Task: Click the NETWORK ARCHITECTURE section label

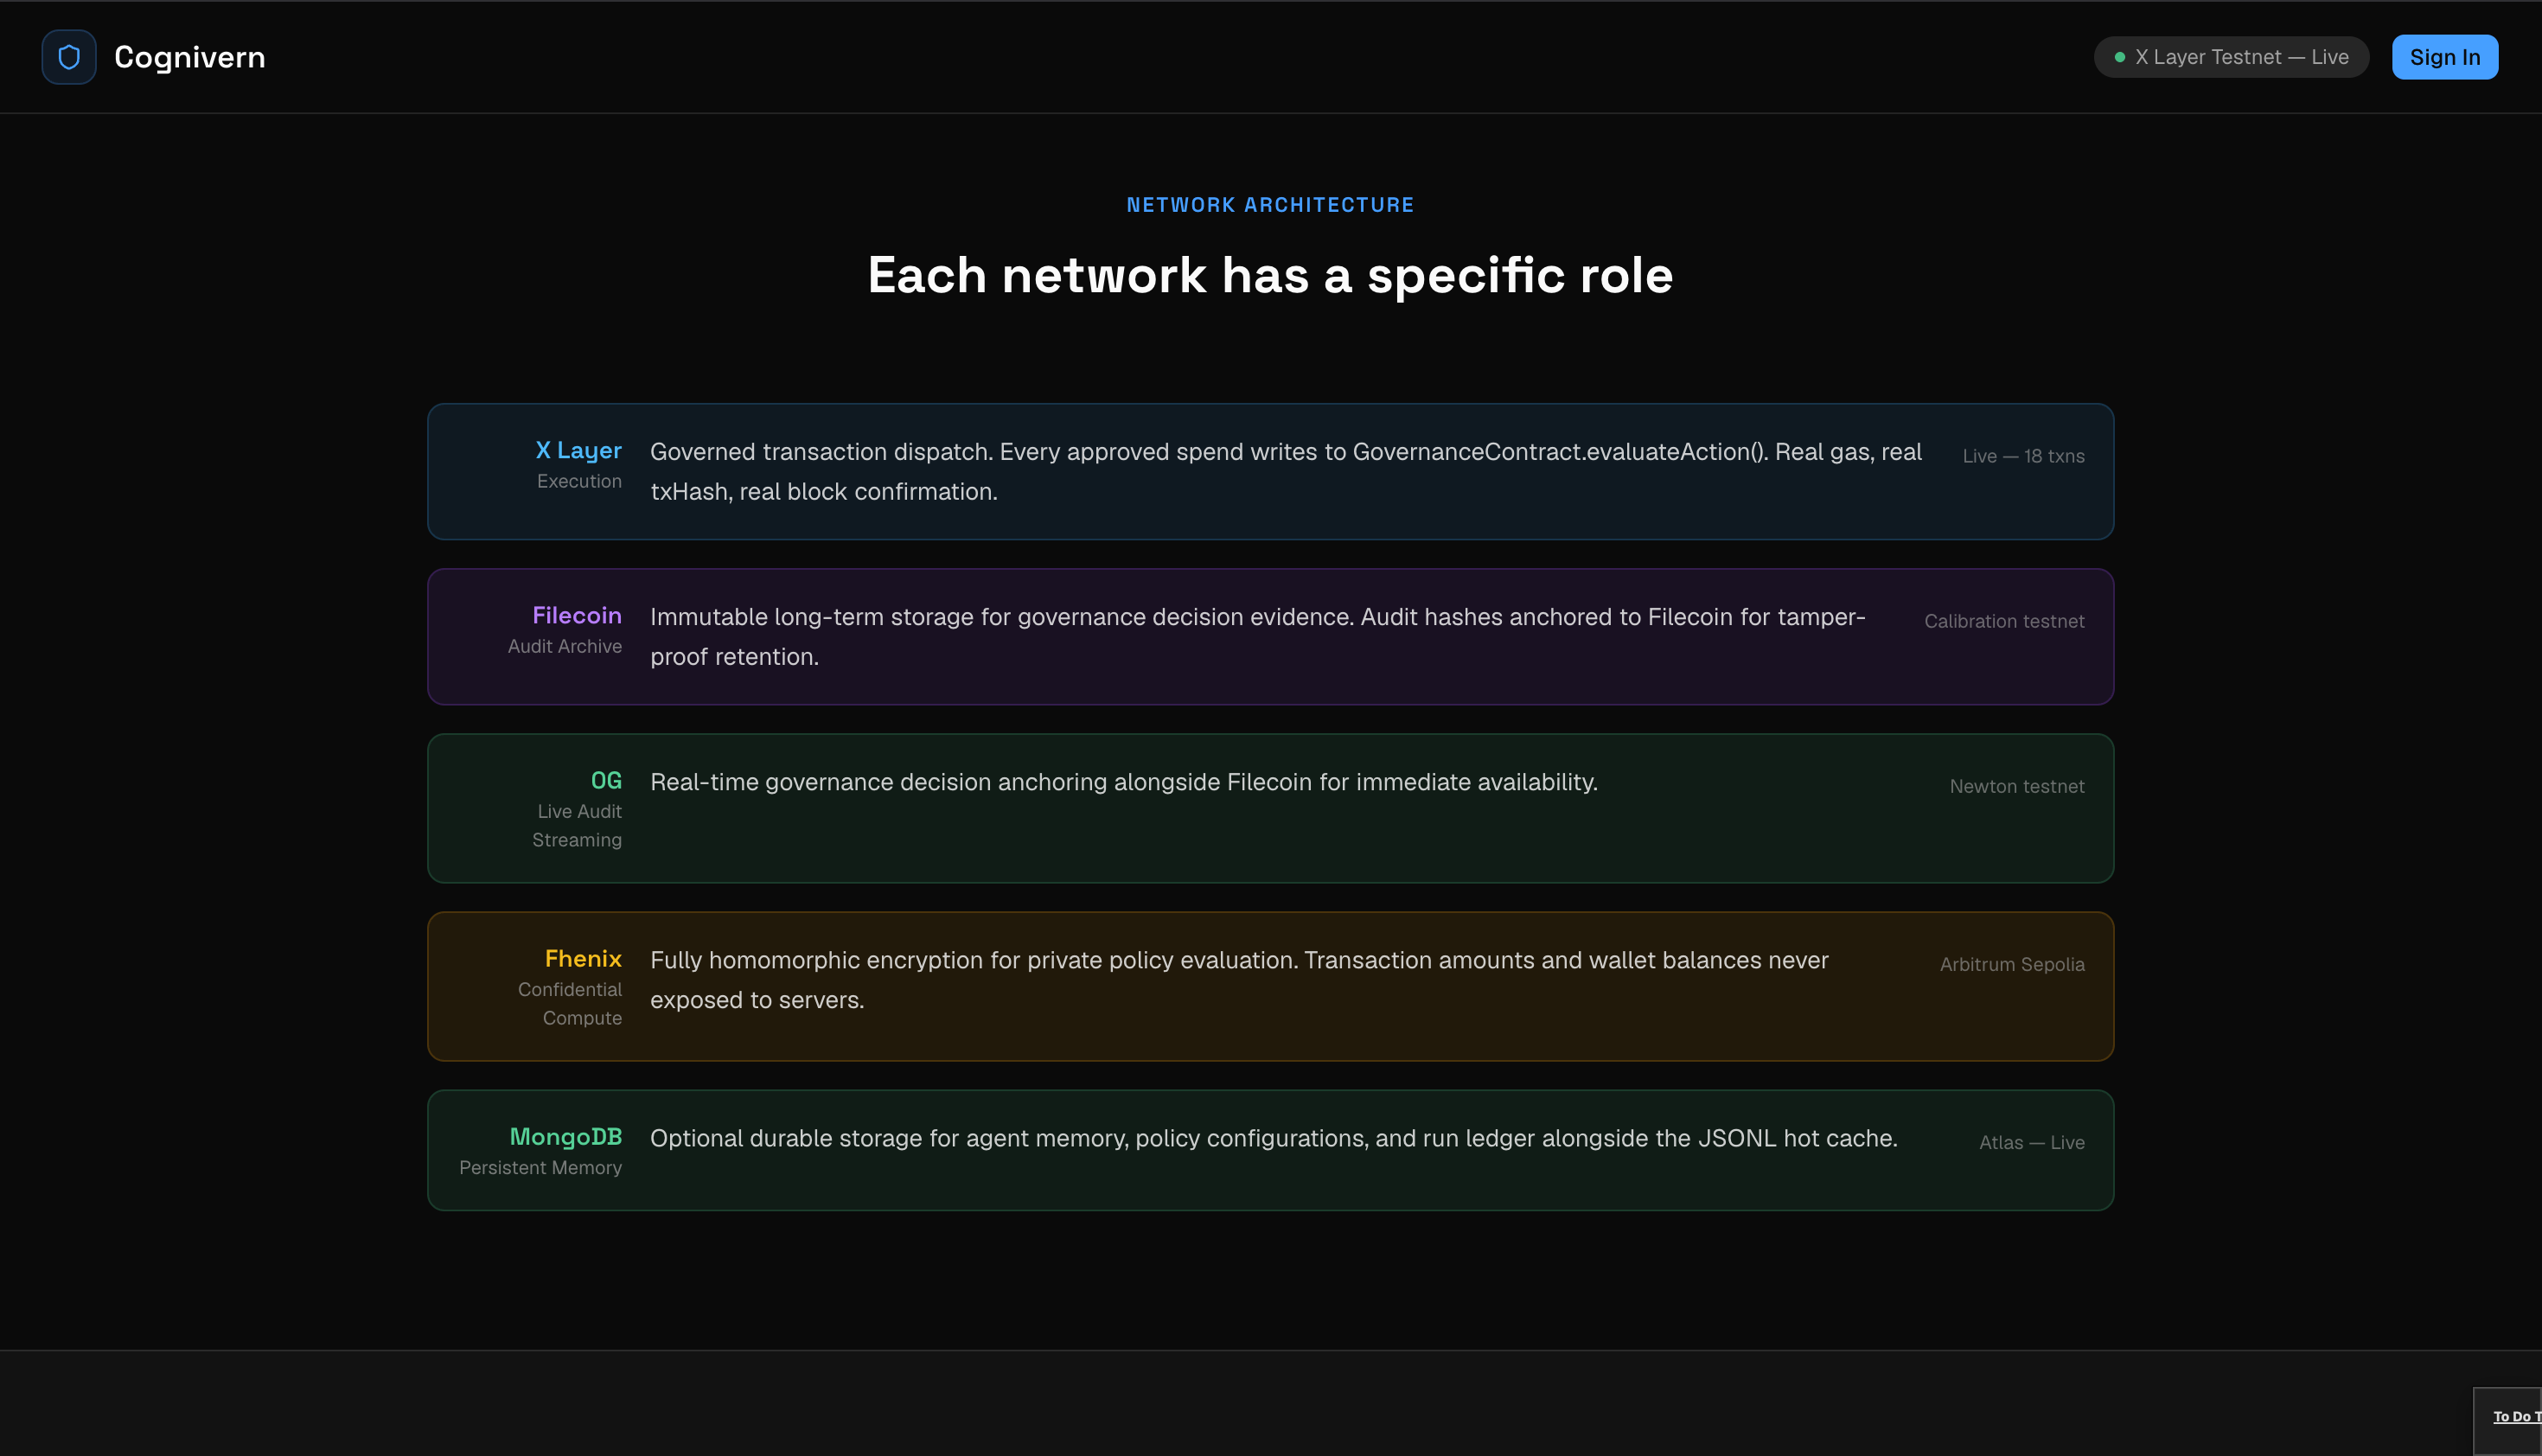Action: (x=1270, y=205)
